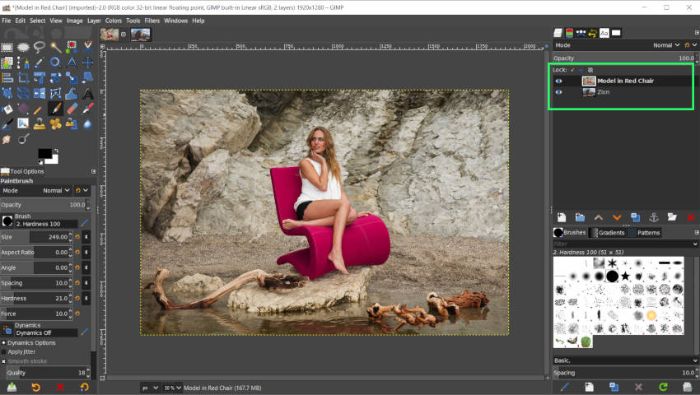Click the black foreground color swatch
Viewport: 700px width, 395px height.
[x=44, y=154]
